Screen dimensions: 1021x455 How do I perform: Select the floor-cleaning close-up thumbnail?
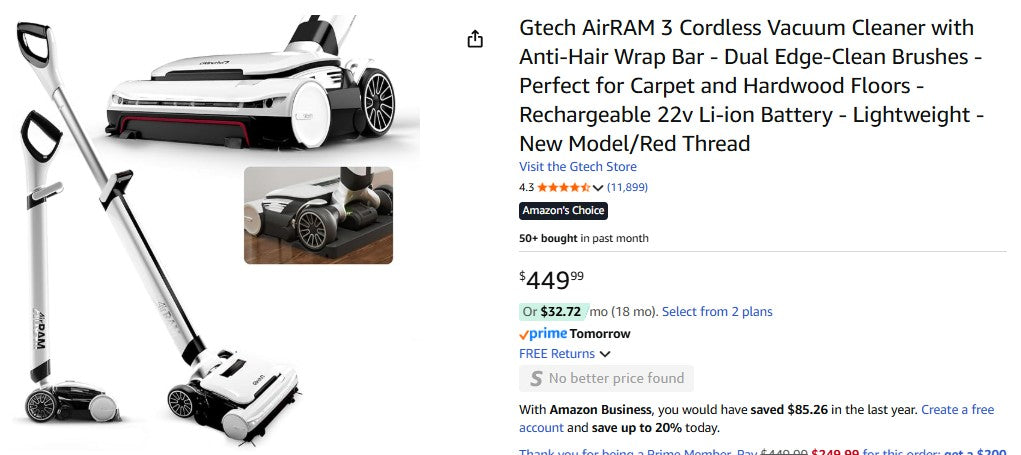(318, 215)
